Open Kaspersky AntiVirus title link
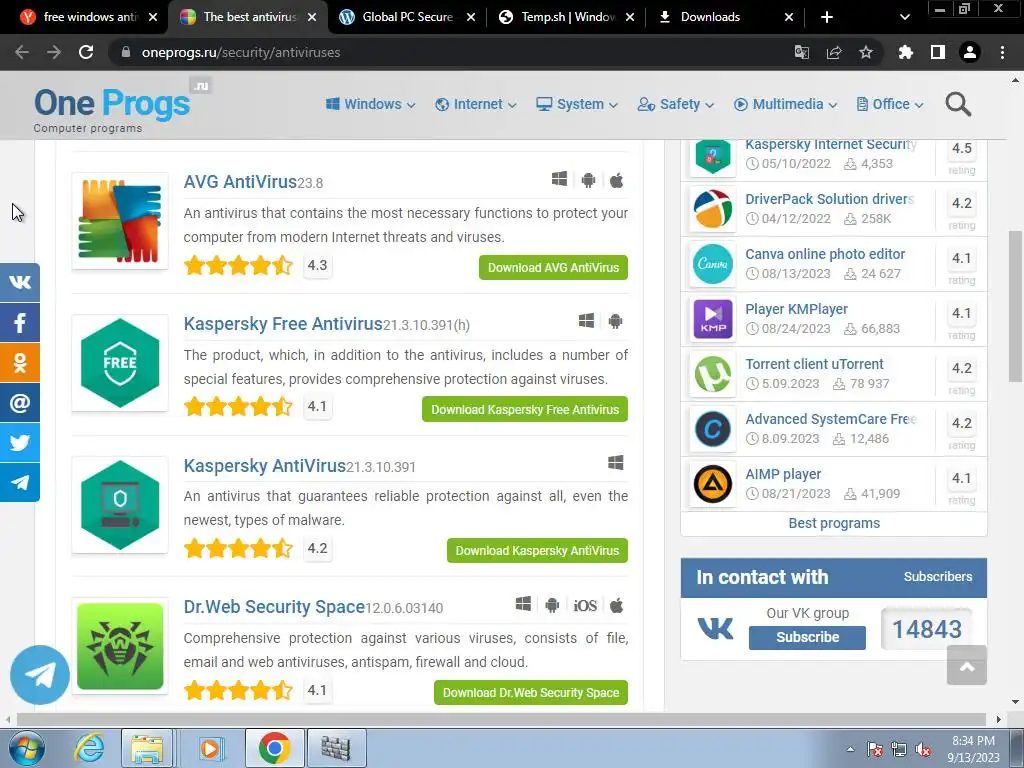 pyautogui.click(x=264, y=466)
